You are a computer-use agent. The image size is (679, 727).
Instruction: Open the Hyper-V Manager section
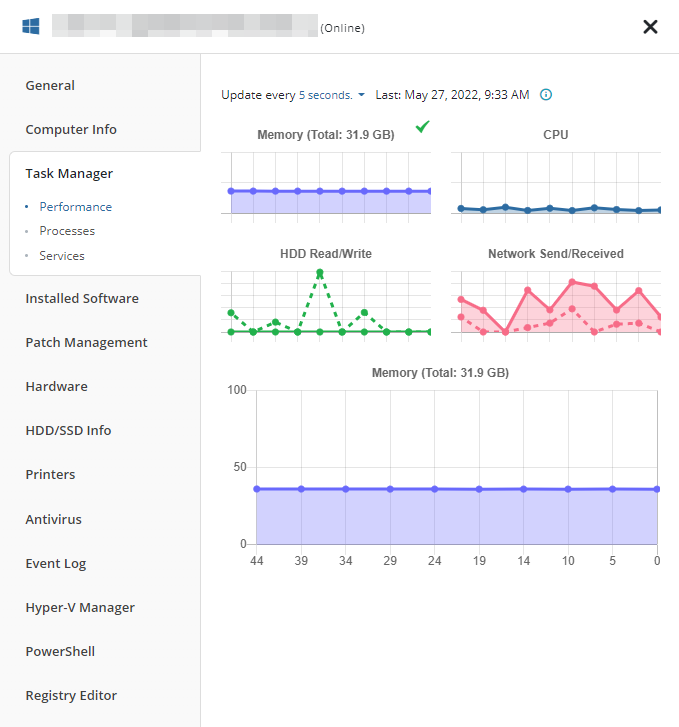point(80,607)
